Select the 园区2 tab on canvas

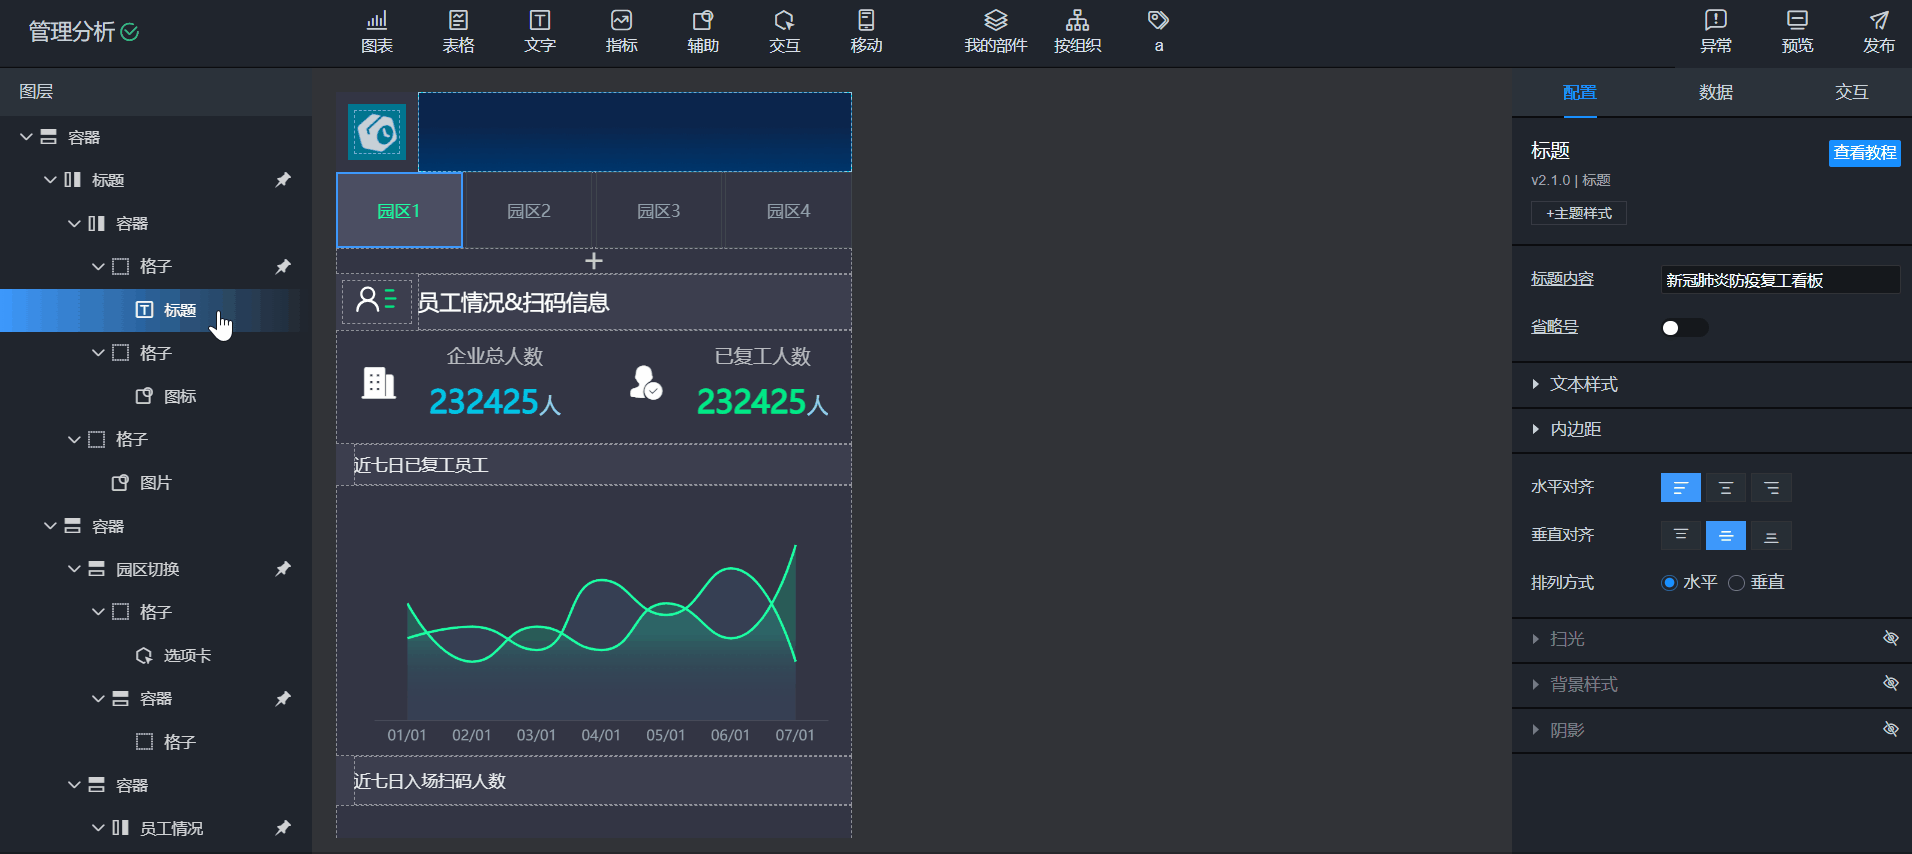[x=528, y=211]
